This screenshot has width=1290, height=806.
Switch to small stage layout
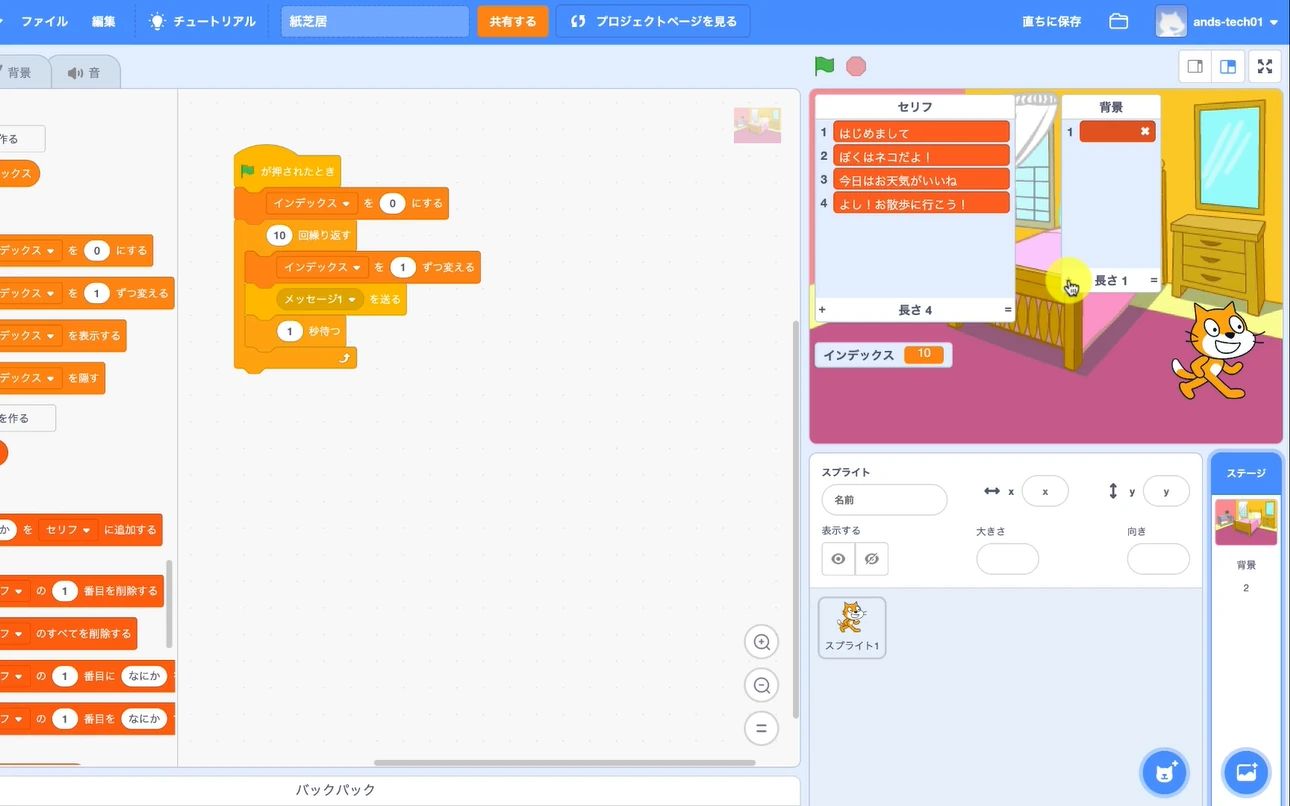(x=1194, y=65)
